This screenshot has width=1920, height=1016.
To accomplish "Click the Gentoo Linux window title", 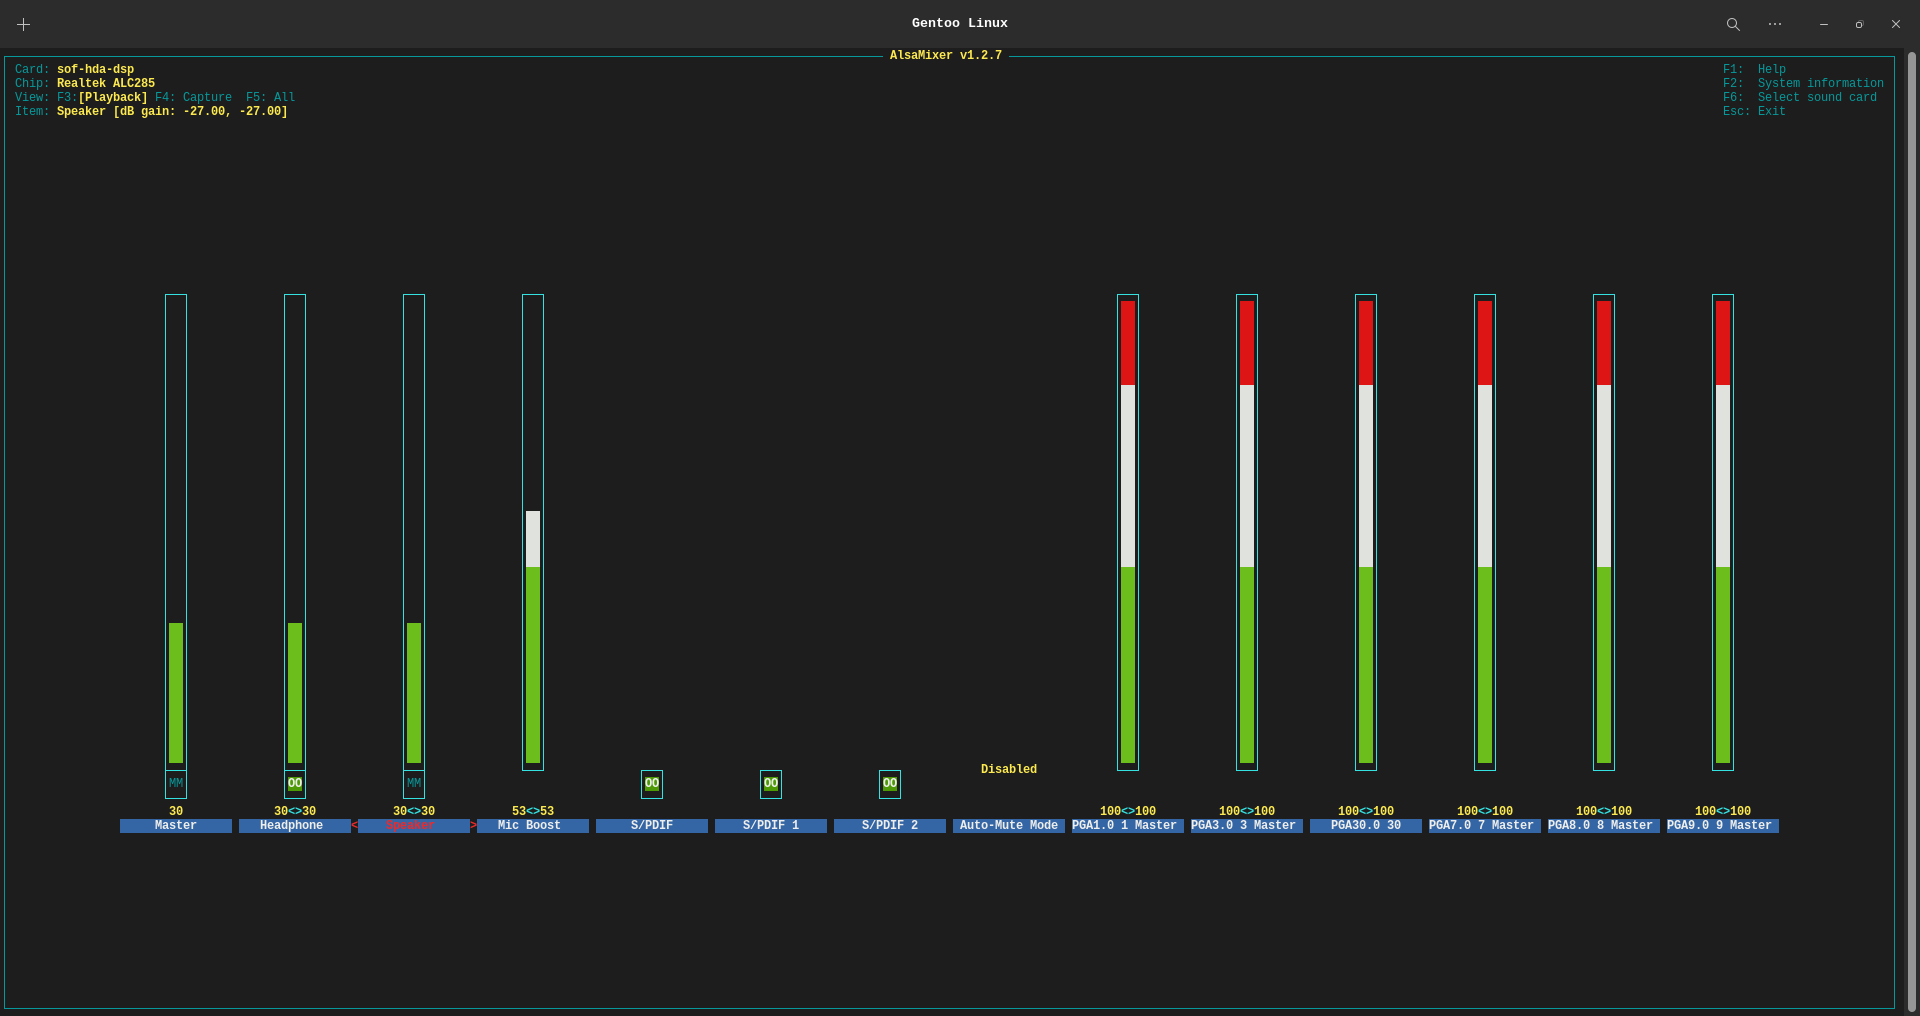I will pyautogui.click(x=960, y=23).
